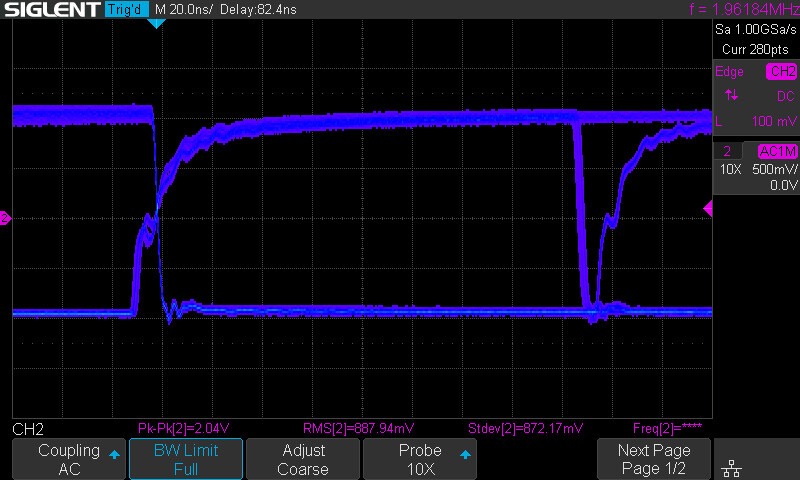Image resolution: width=800 pixels, height=480 pixels.
Task: Toggle the BW Limit Full softkey
Action: pos(186,459)
